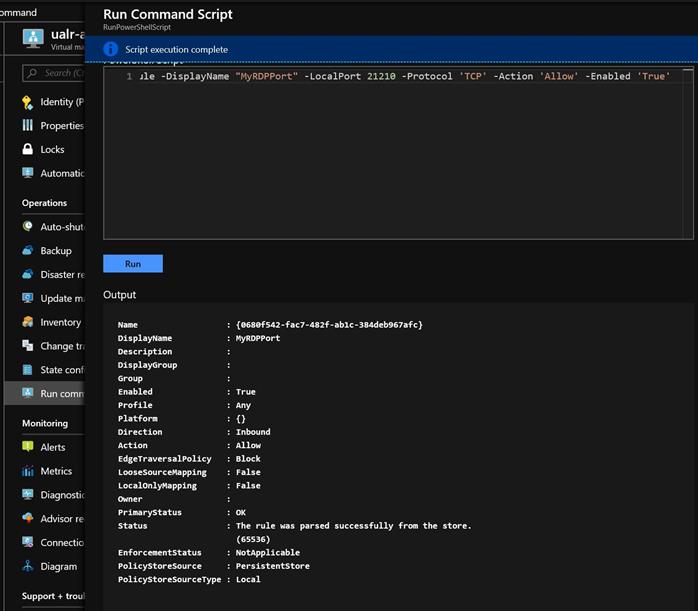Image resolution: width=698 pixels, height=611 pixels.
Task: Click the Backup cloud icon
Action: tap(28, 251)
